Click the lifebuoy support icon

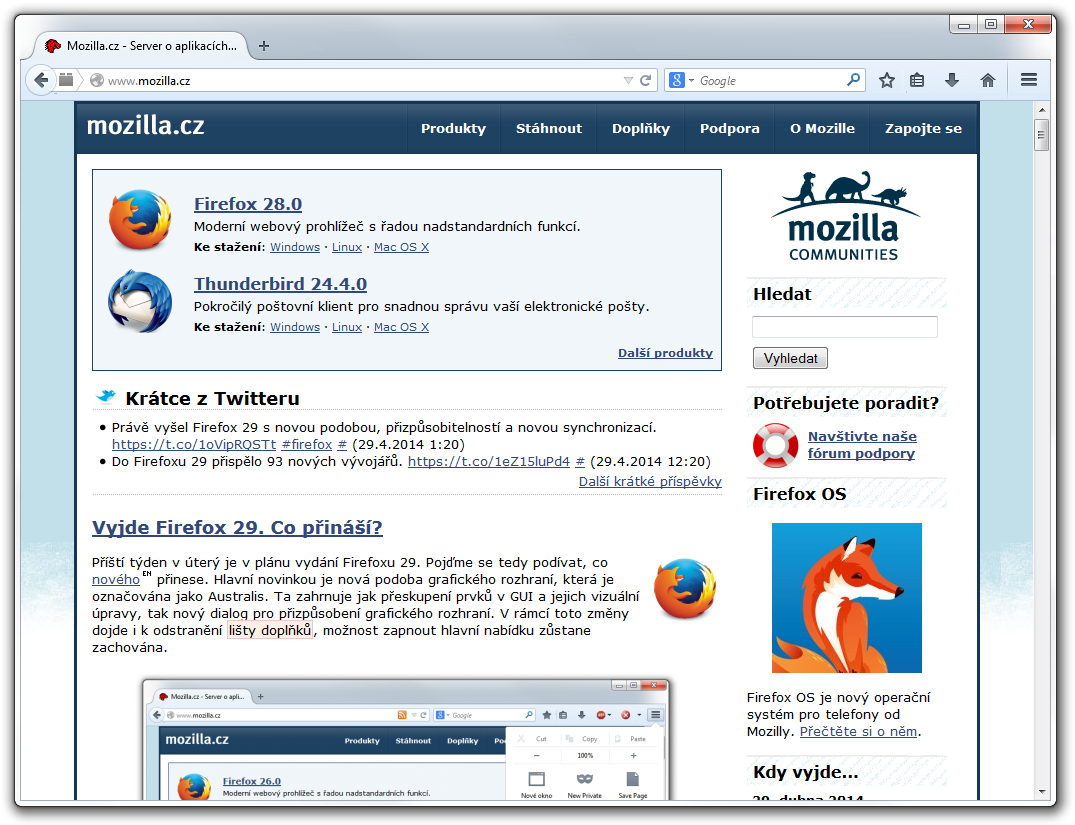[775, 446]
